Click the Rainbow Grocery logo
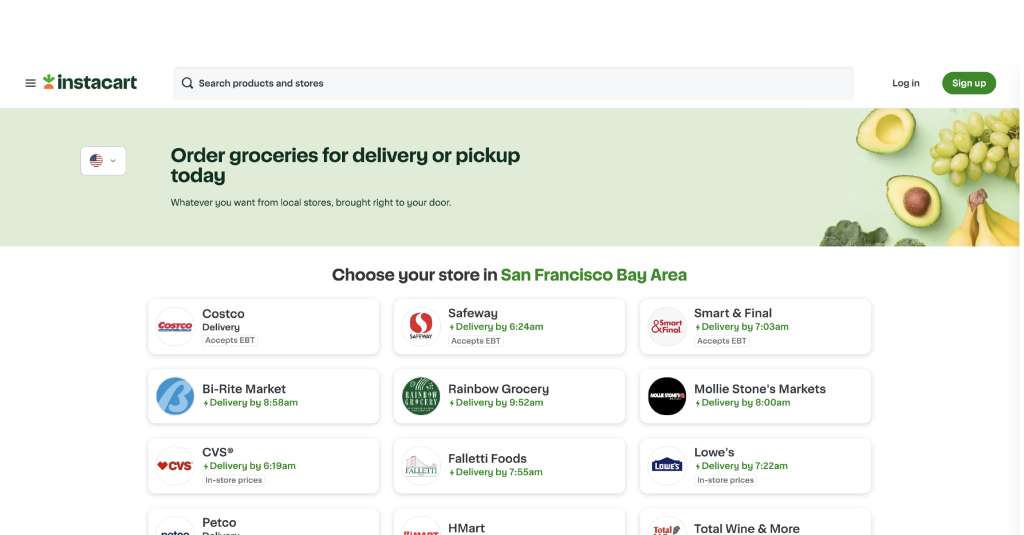Screen dimensions: 1024x535 [x=421, y=396]
